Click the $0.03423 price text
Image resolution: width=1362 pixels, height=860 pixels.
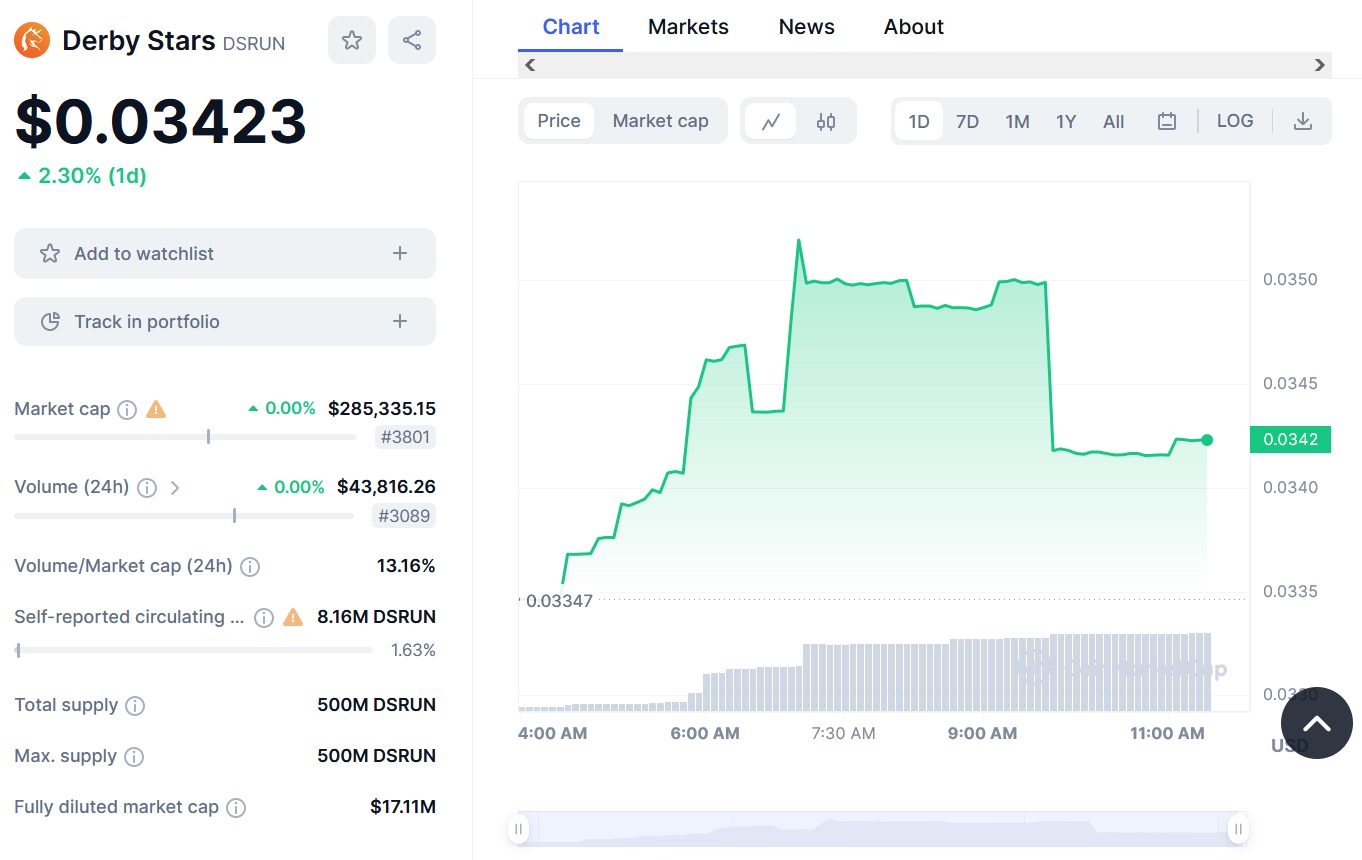(161, 121)
